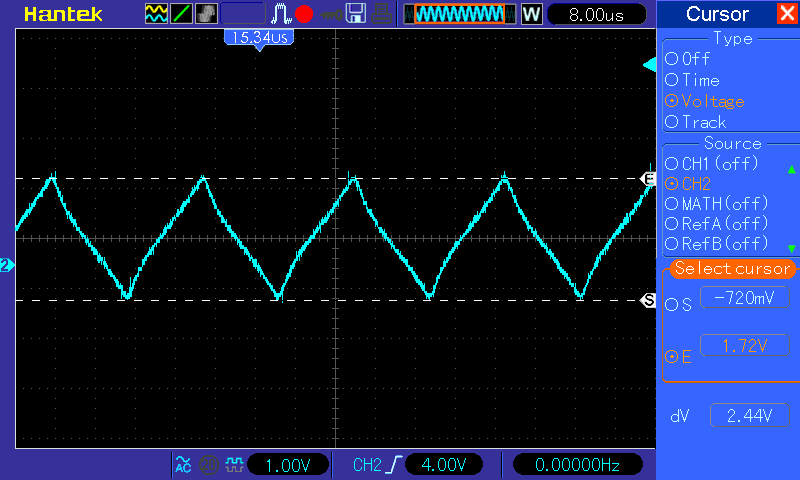The height and width of the screenshot is (480, 800).
Task: Click the red record/stop button
Action: click(x=304, y=14)
